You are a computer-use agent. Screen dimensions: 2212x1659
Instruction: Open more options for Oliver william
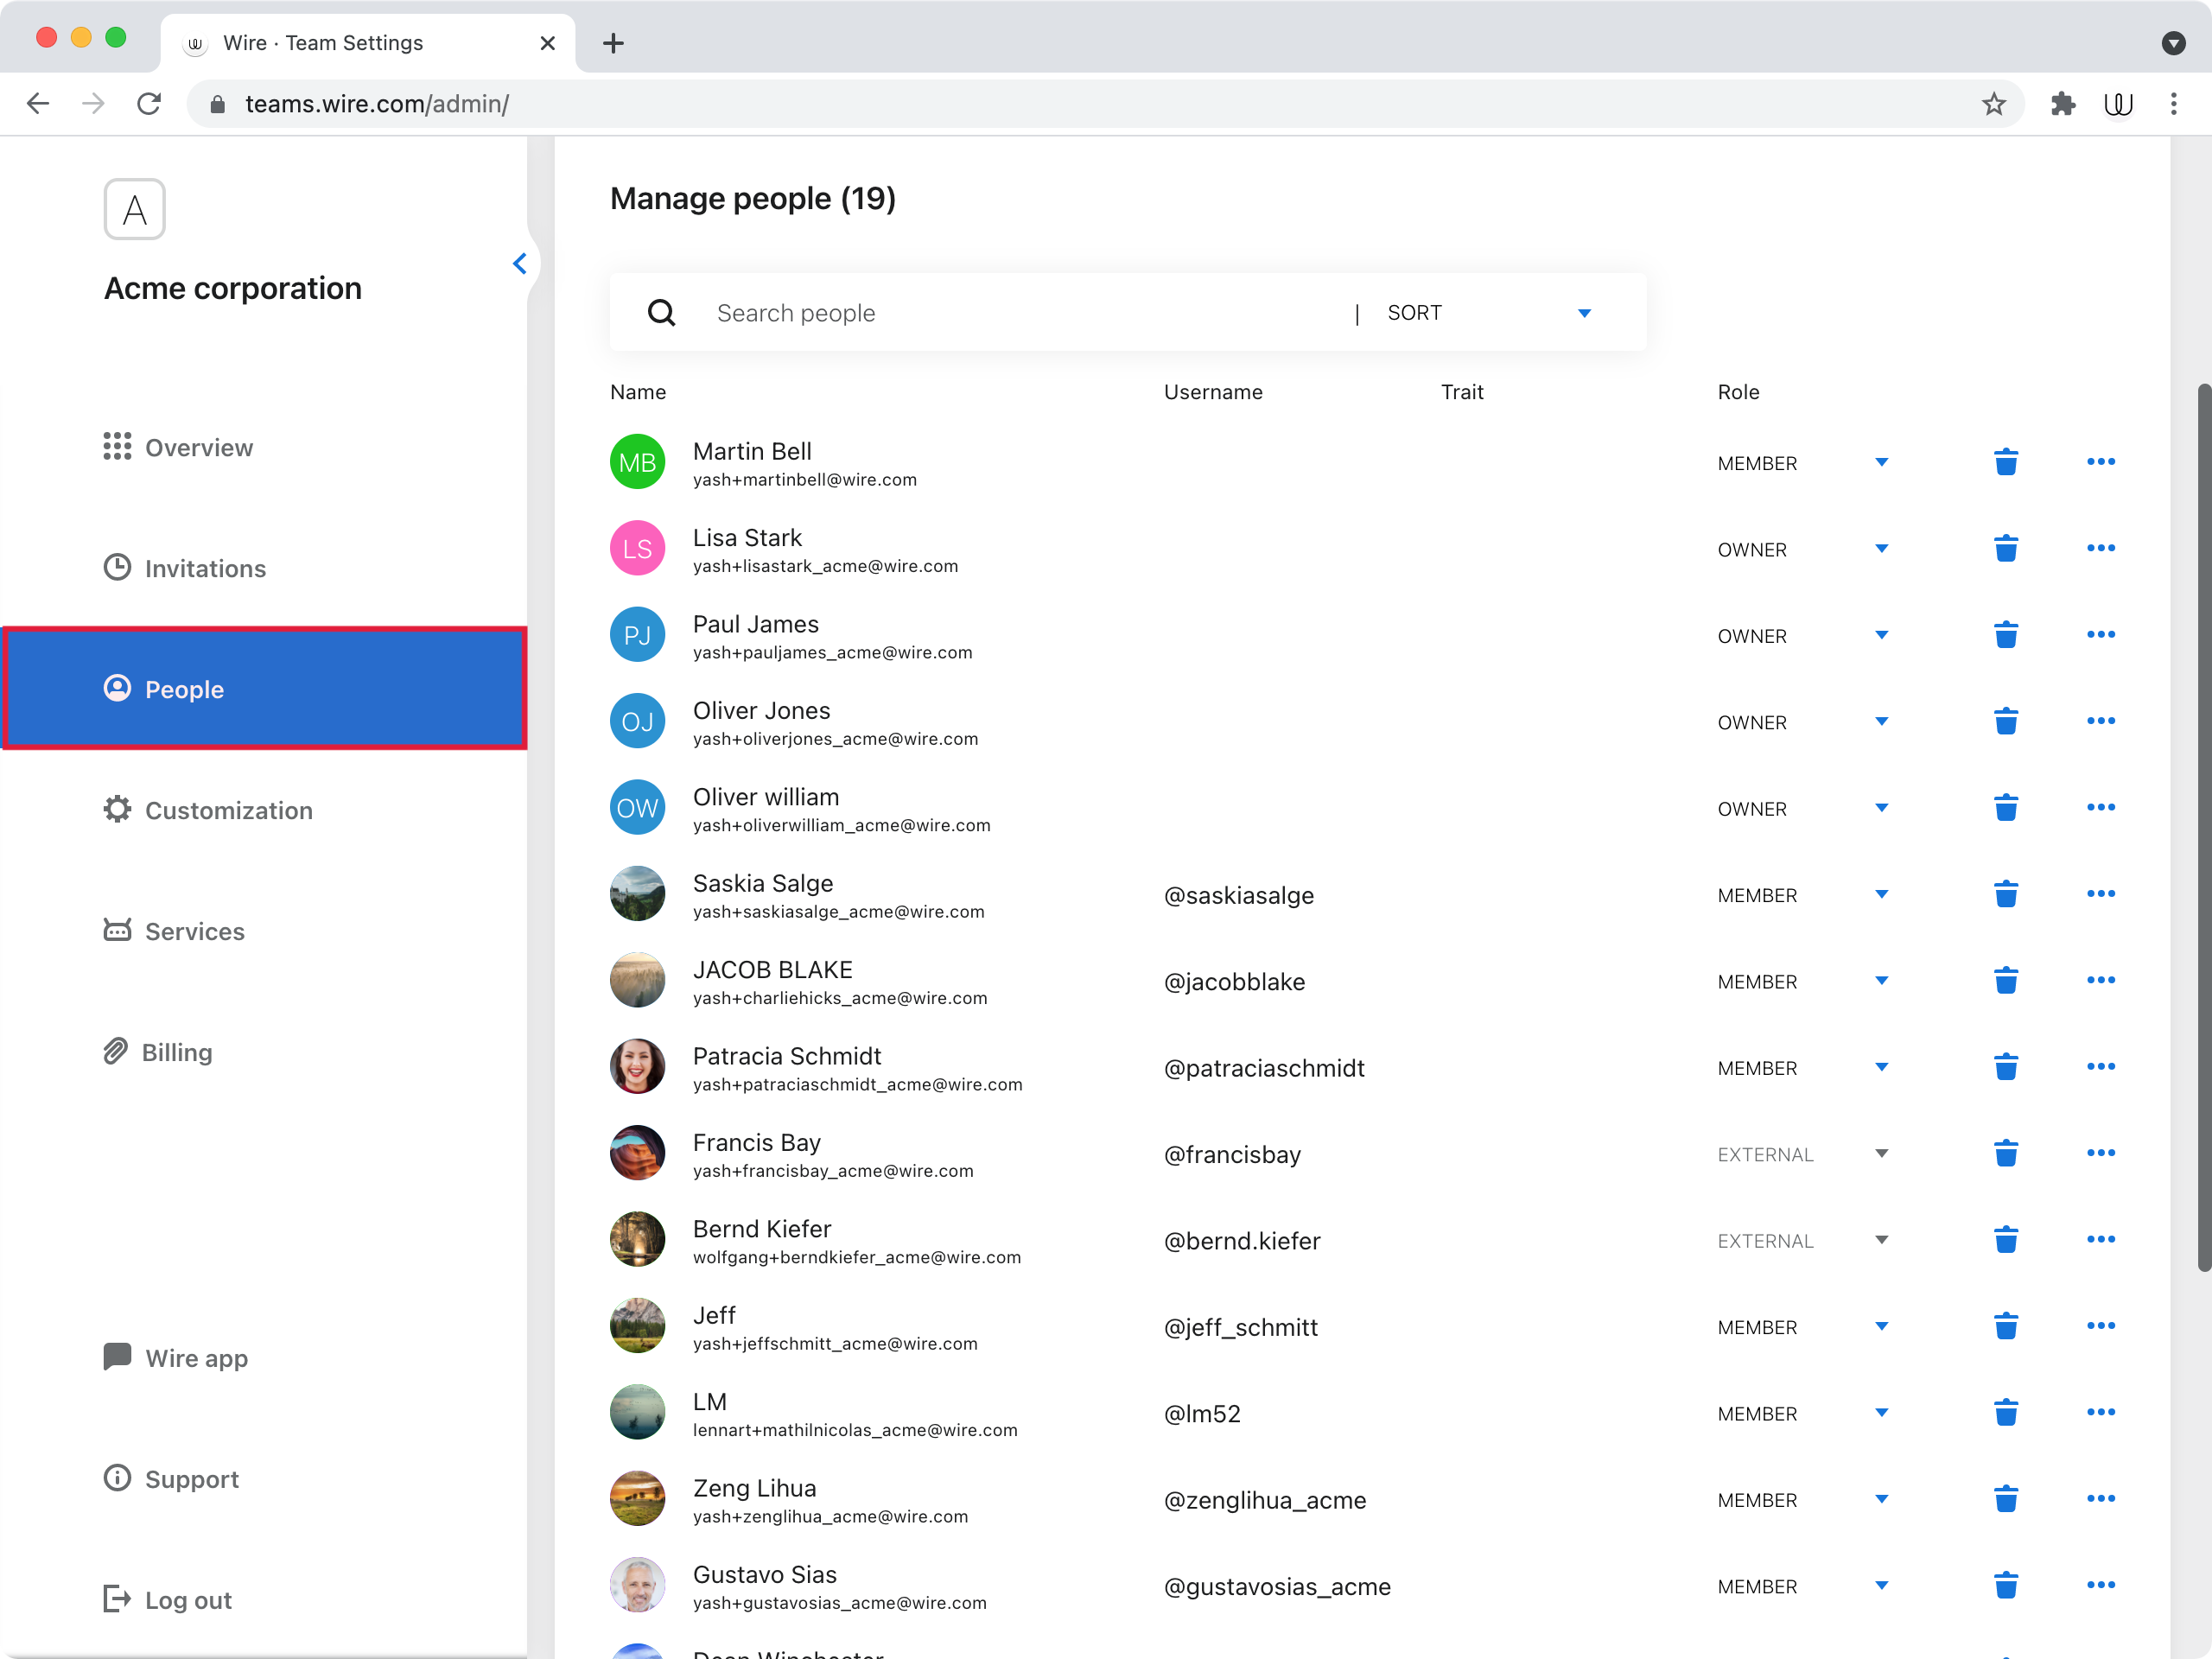2100,807
